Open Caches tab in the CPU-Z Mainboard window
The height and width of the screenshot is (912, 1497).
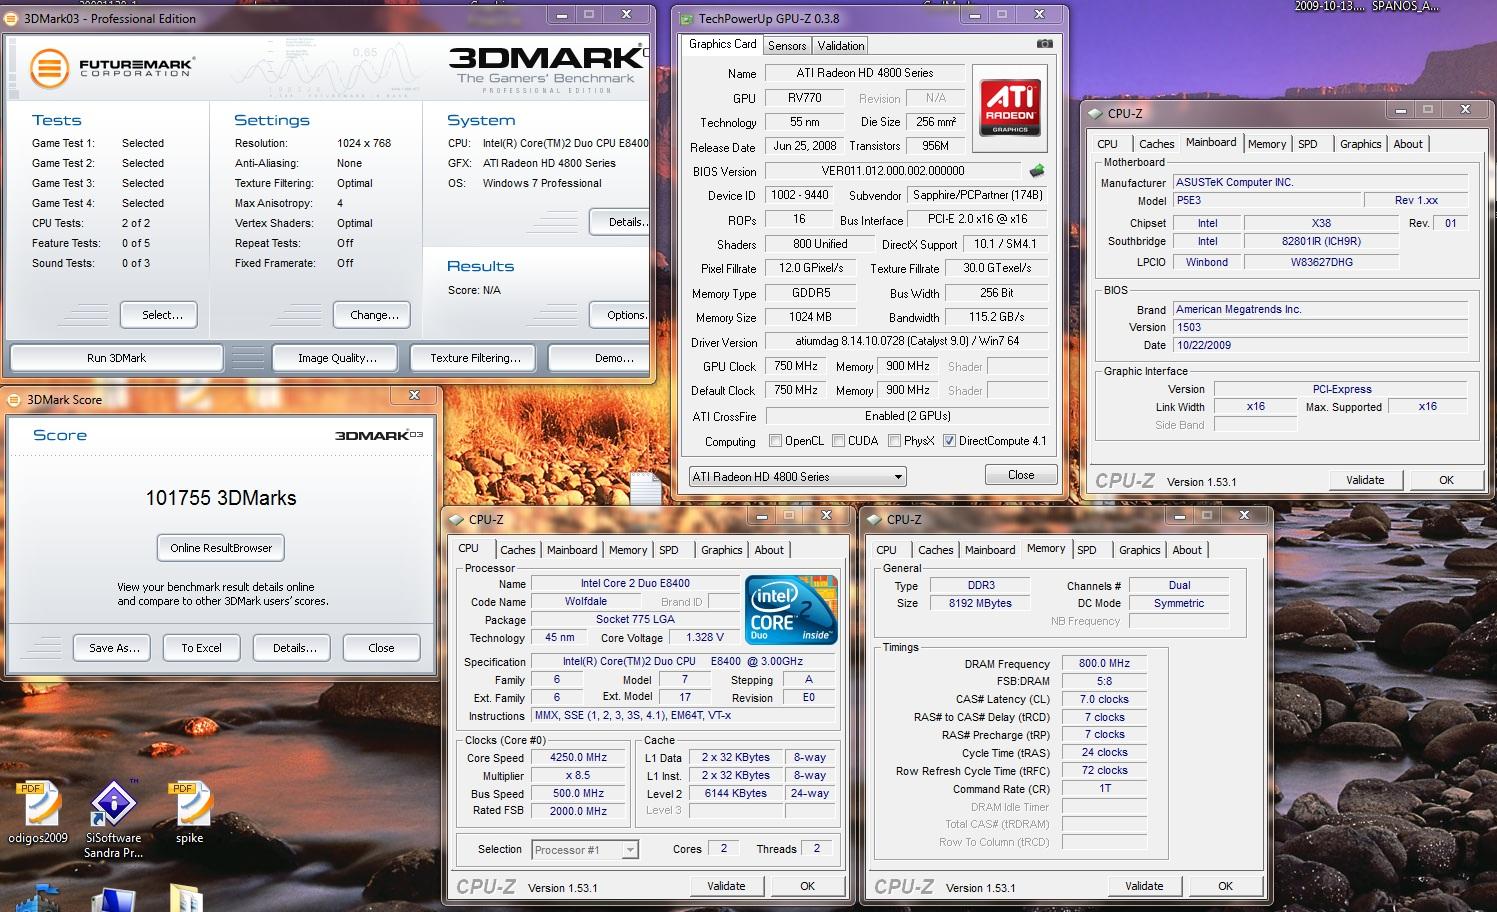pos(1156,144)
